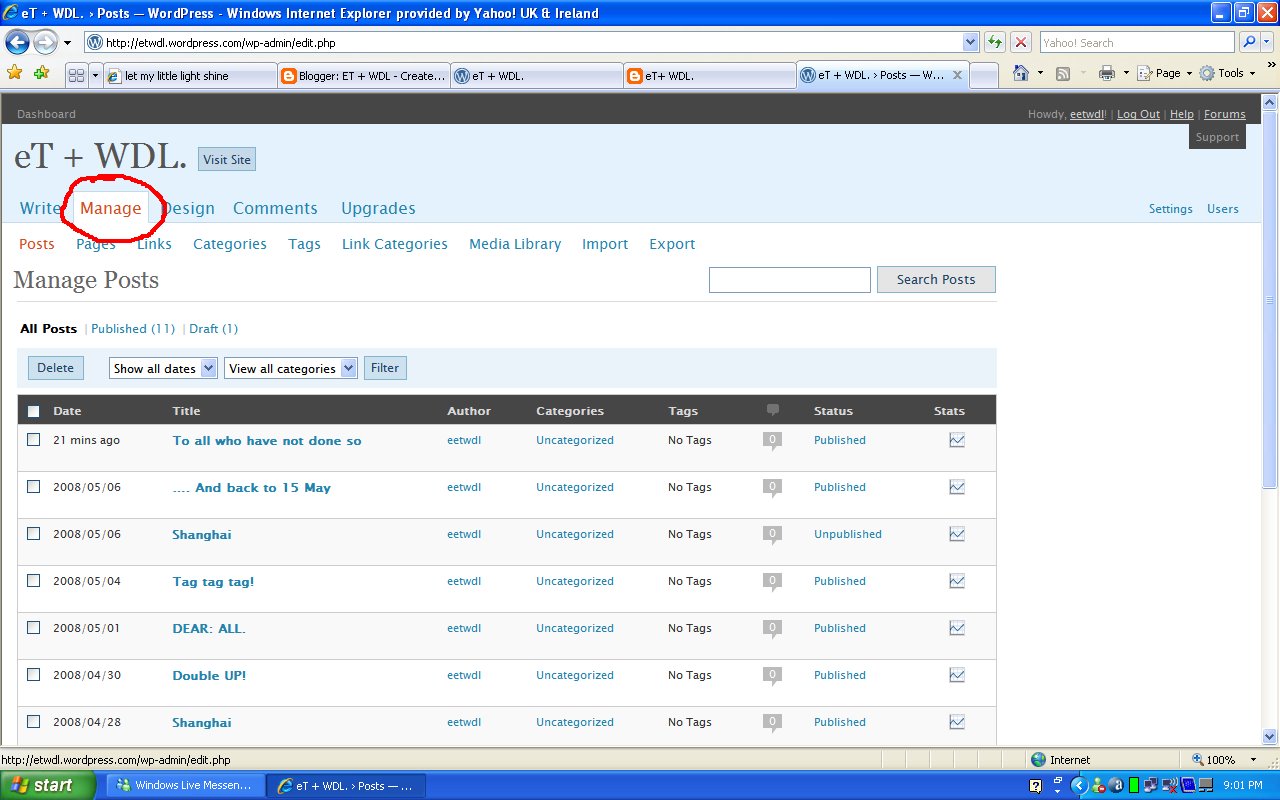
Task: Open the 'Show all dates' dropdown
Action: pyautogui.click(x=163, y=368)
